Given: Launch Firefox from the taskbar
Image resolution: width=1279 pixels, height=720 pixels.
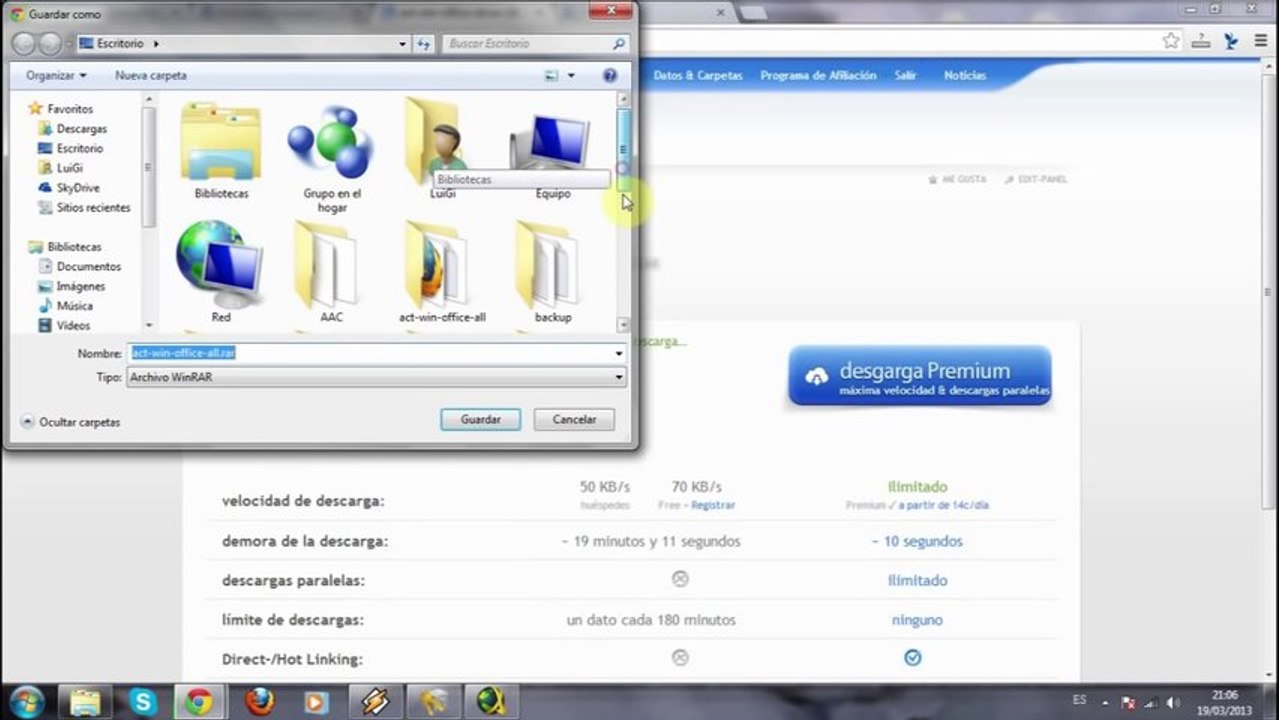Looking at the screenshot, I should coord(260,702).
